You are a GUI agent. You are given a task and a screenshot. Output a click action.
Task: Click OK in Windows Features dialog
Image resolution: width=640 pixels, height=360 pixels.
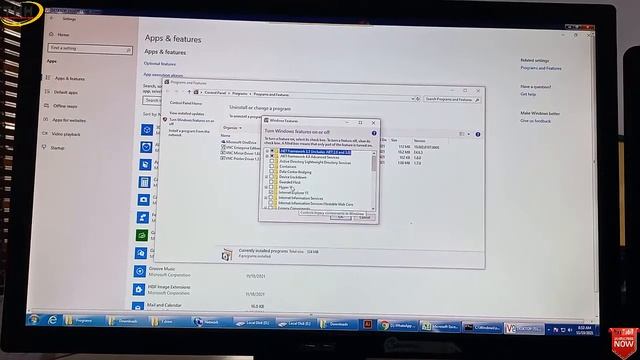341,218
